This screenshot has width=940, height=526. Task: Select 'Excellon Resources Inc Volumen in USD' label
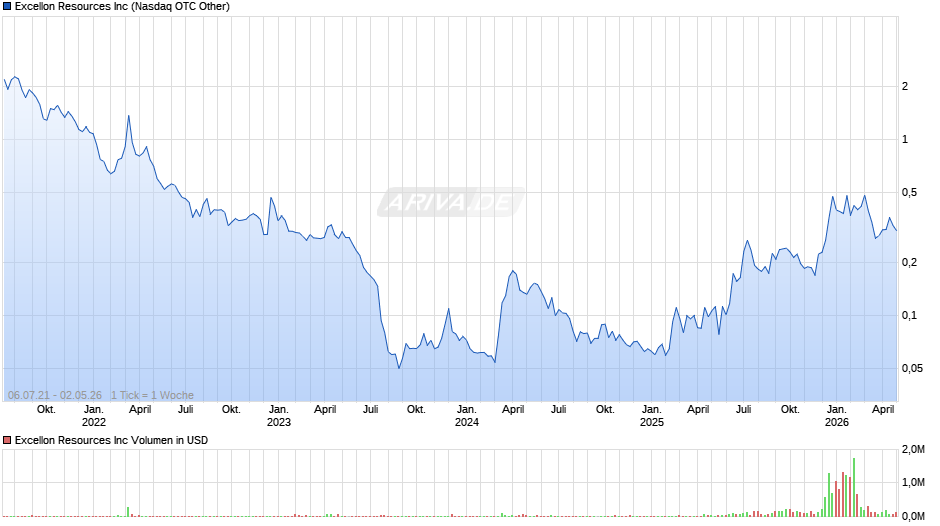click(x=112, y=440)
